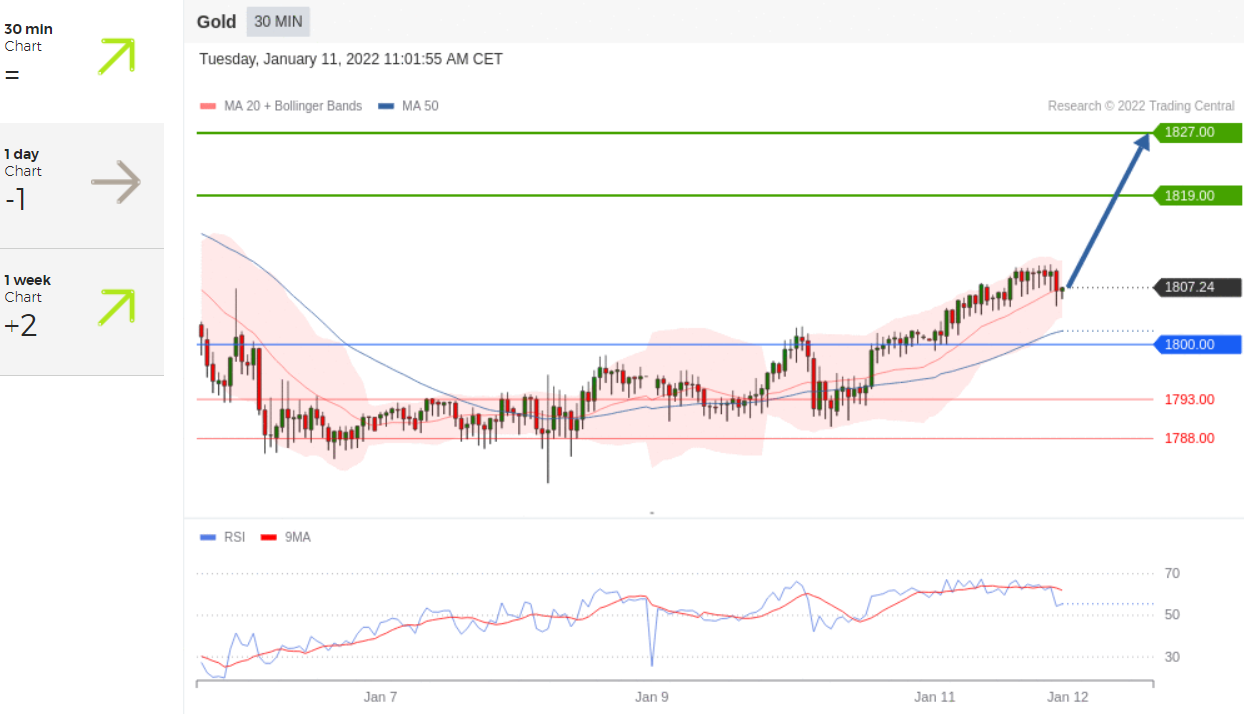The height and width of the screenshot is (714, 1244).
Task: Click the Jan 7 date axis label
Action: [x=380, y=697]
